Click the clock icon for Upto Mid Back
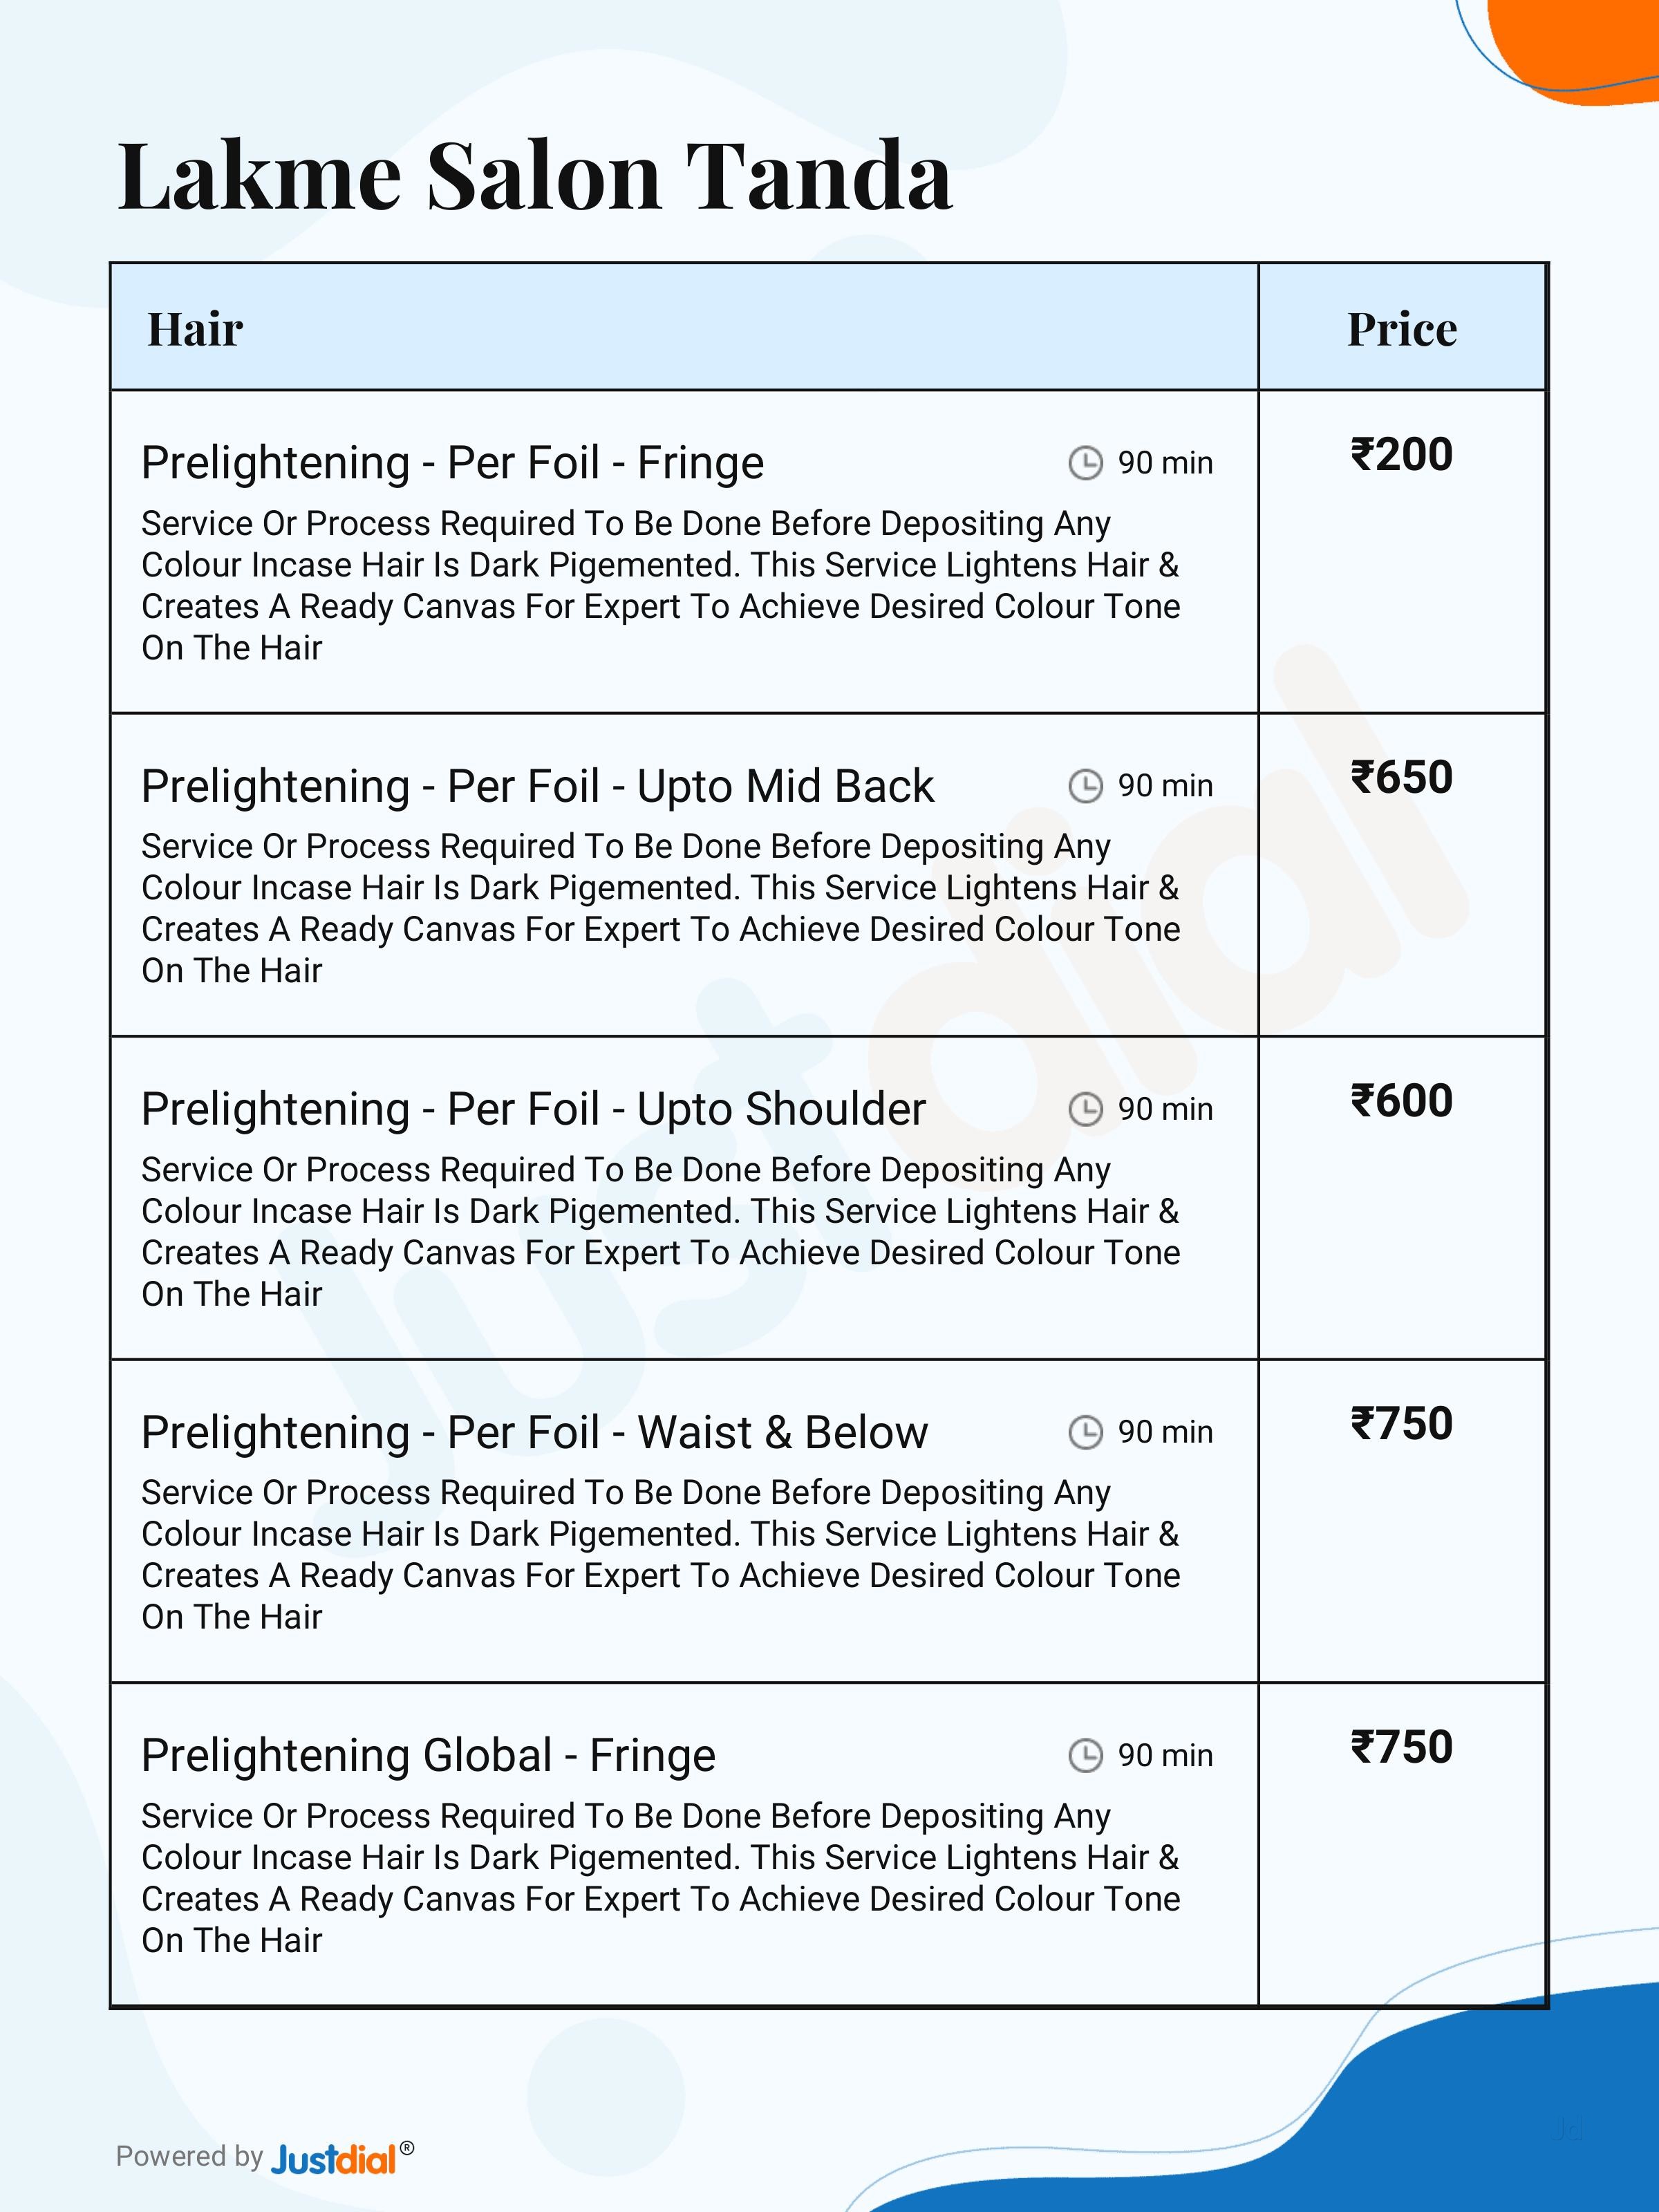Viewport: 1659px width, 2212px height. point(1085,786)
